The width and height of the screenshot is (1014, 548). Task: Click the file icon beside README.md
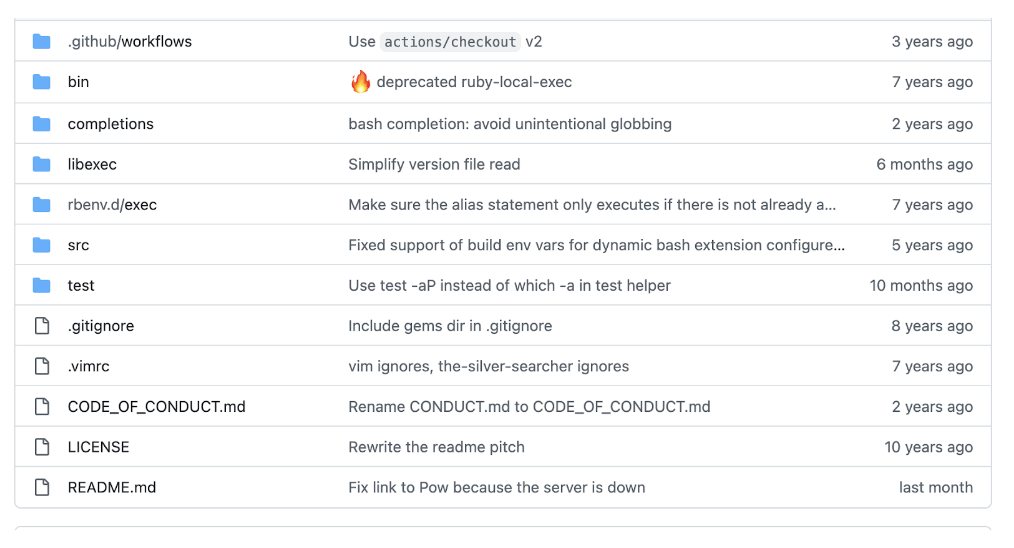click(42, 487)
